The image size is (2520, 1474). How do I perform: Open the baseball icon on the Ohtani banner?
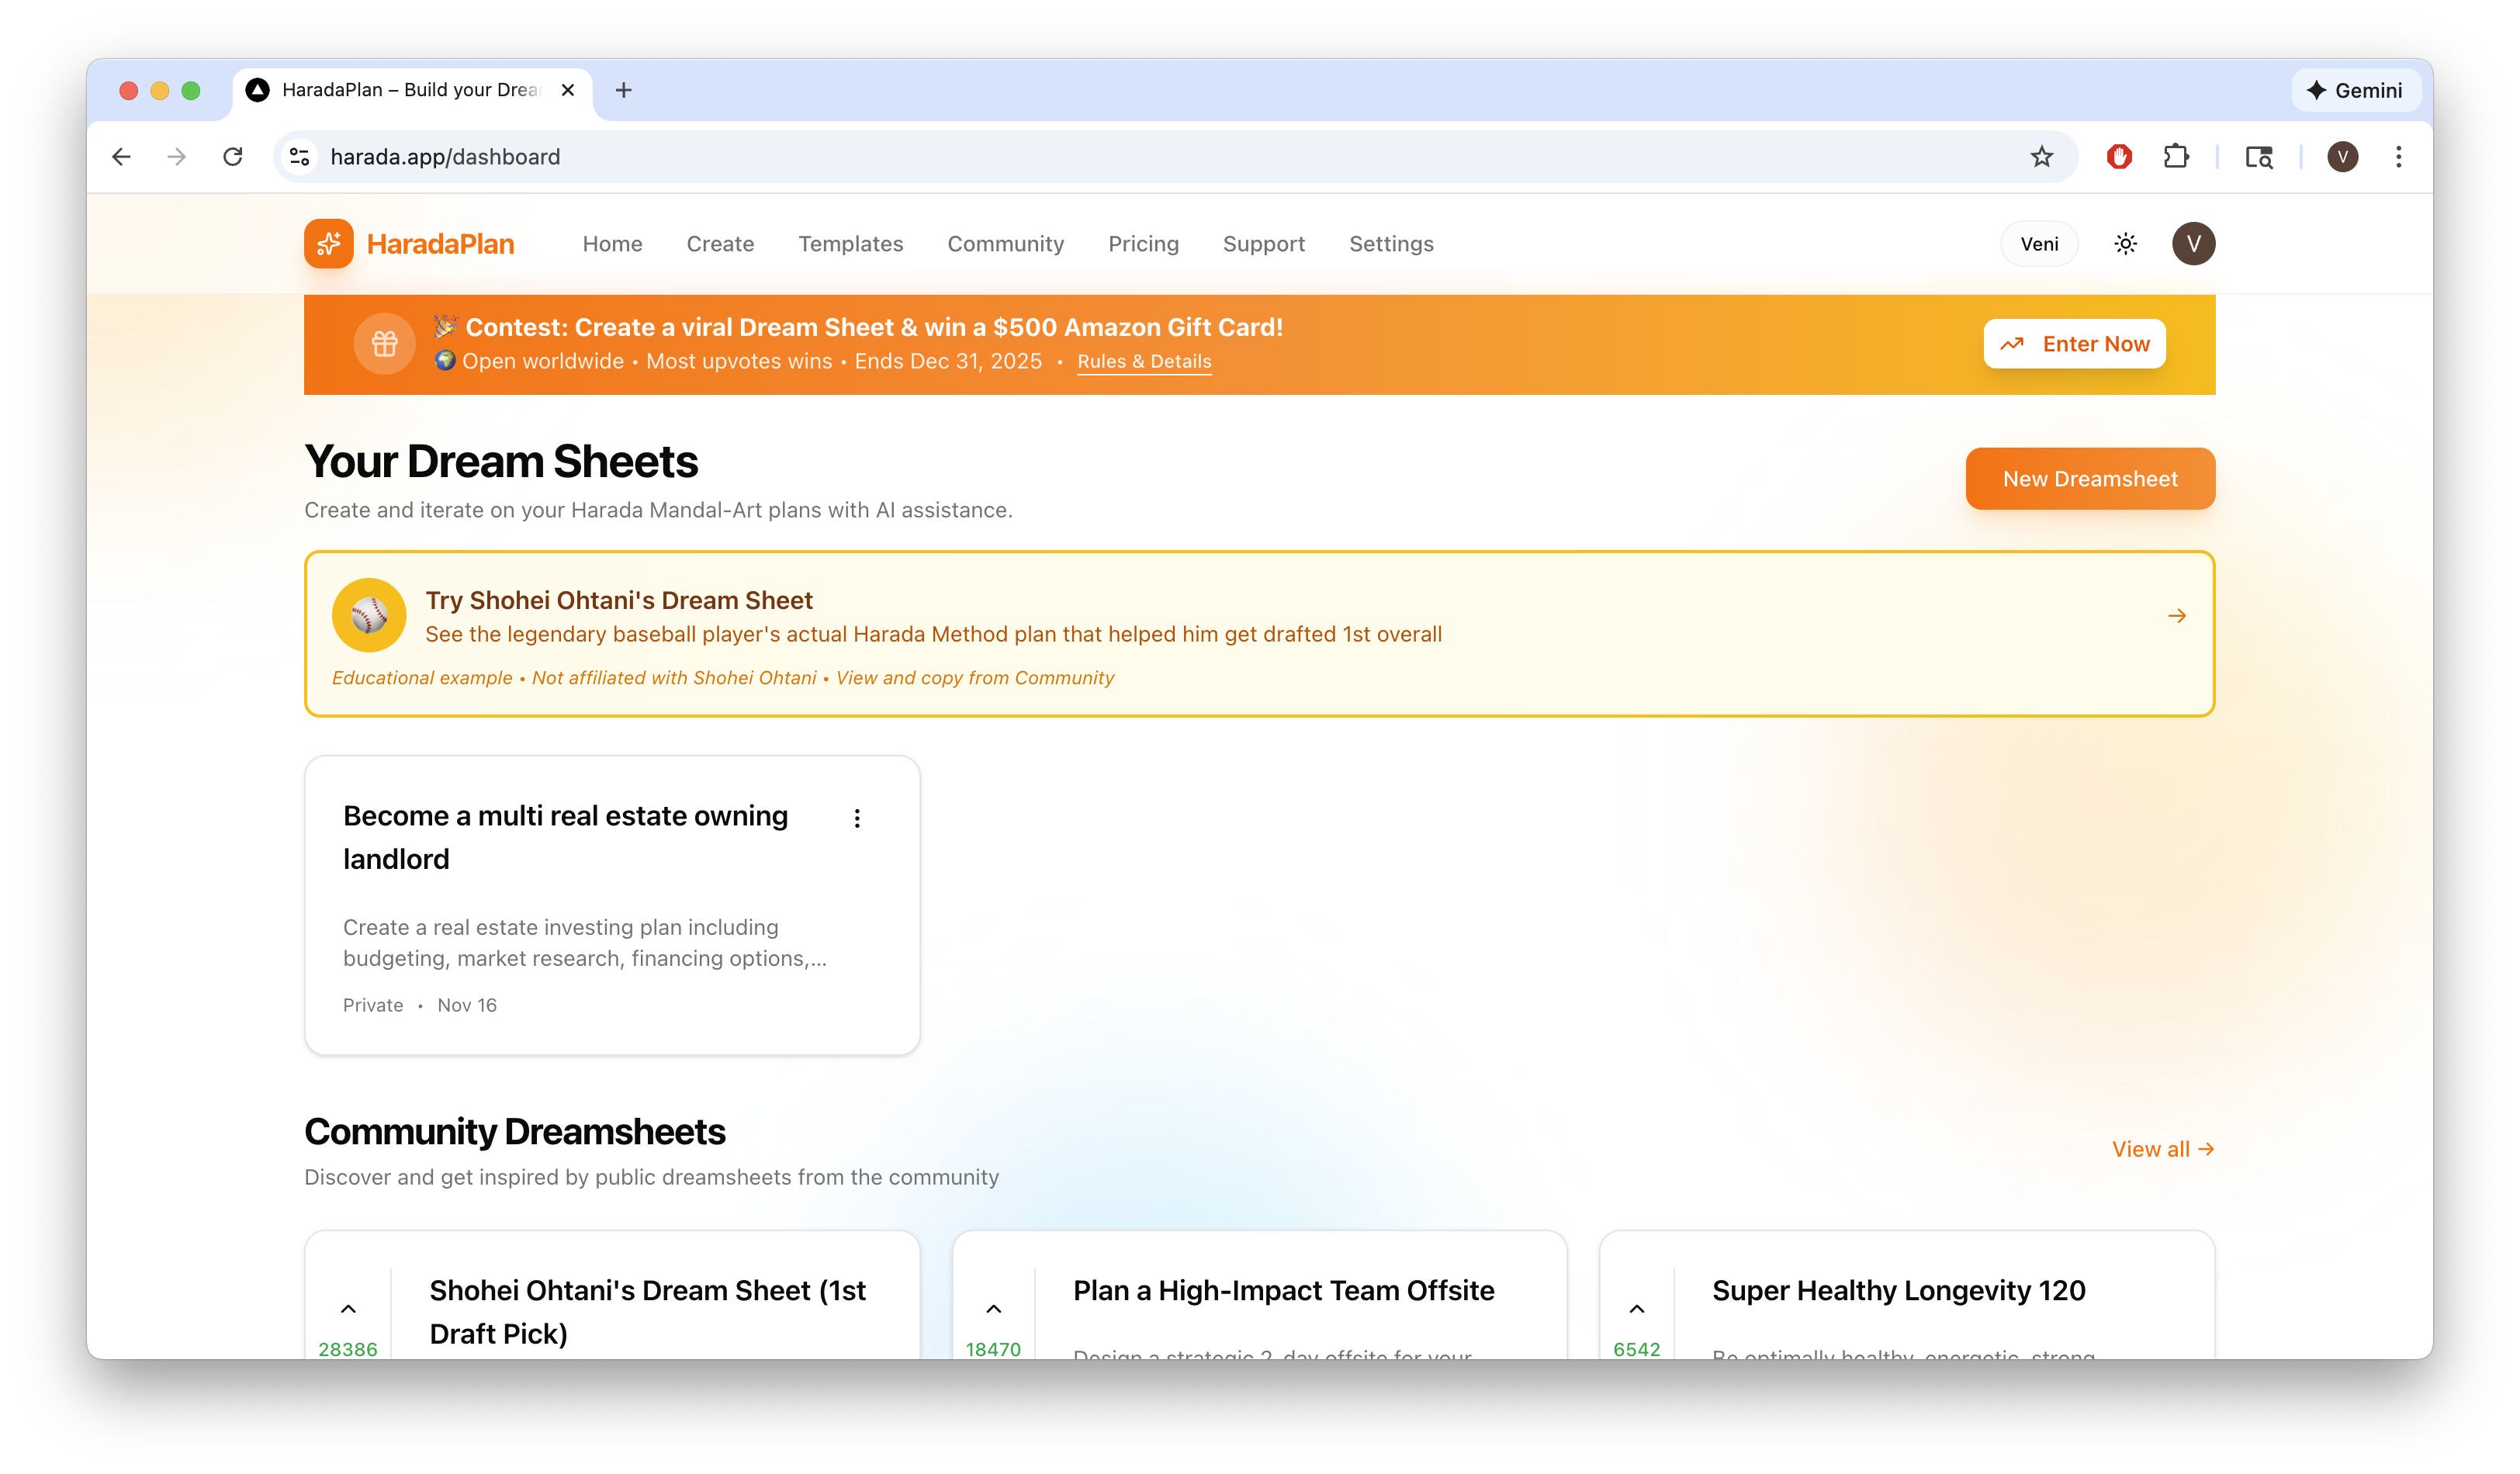(369, 615)
